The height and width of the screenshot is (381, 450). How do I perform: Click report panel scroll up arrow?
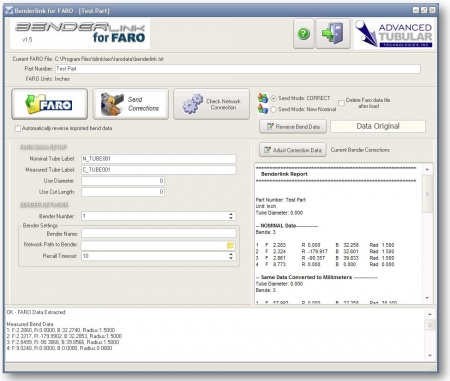coord(427,170)
